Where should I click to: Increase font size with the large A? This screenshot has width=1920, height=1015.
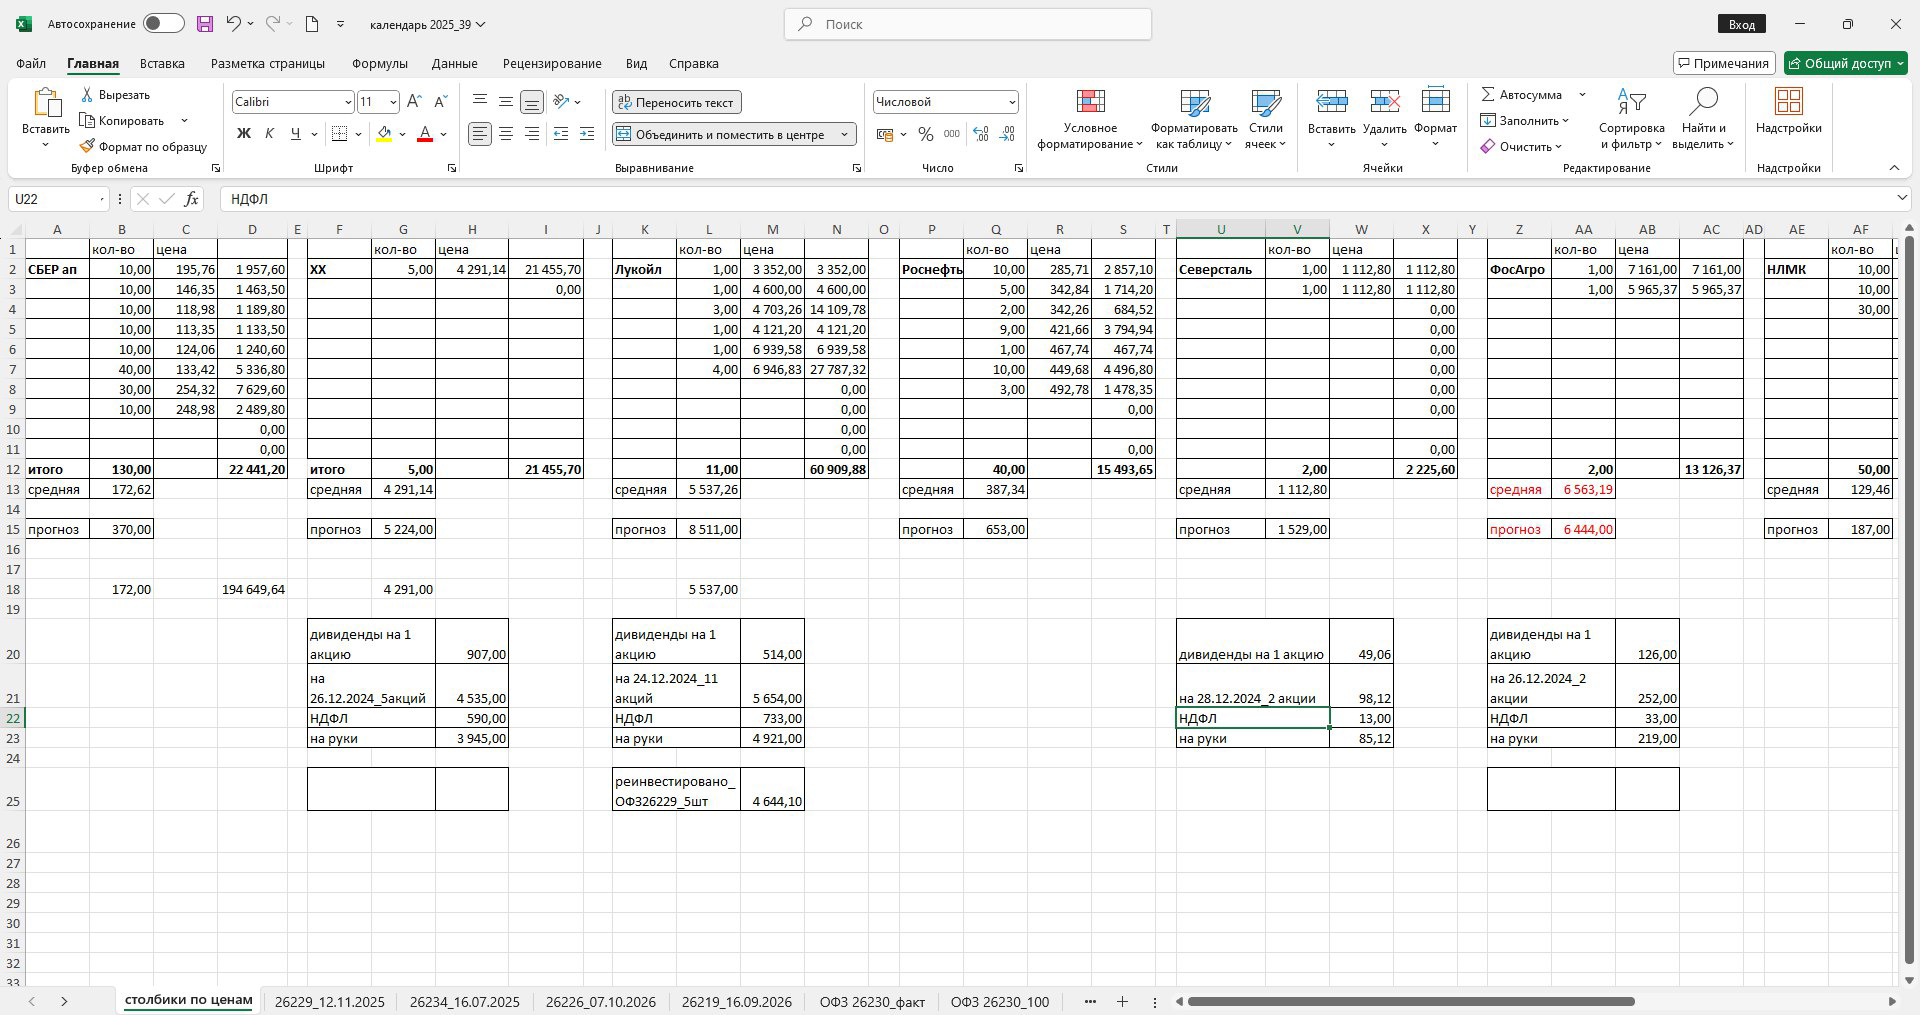pos(415,102)
